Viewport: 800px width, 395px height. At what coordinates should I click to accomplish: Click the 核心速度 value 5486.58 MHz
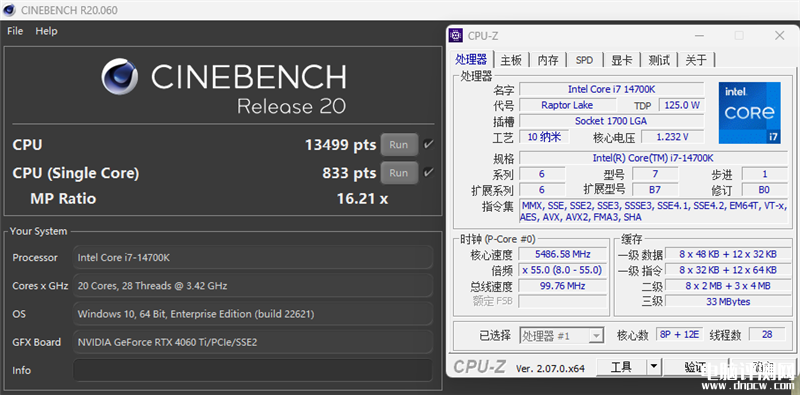click(563, 254)
